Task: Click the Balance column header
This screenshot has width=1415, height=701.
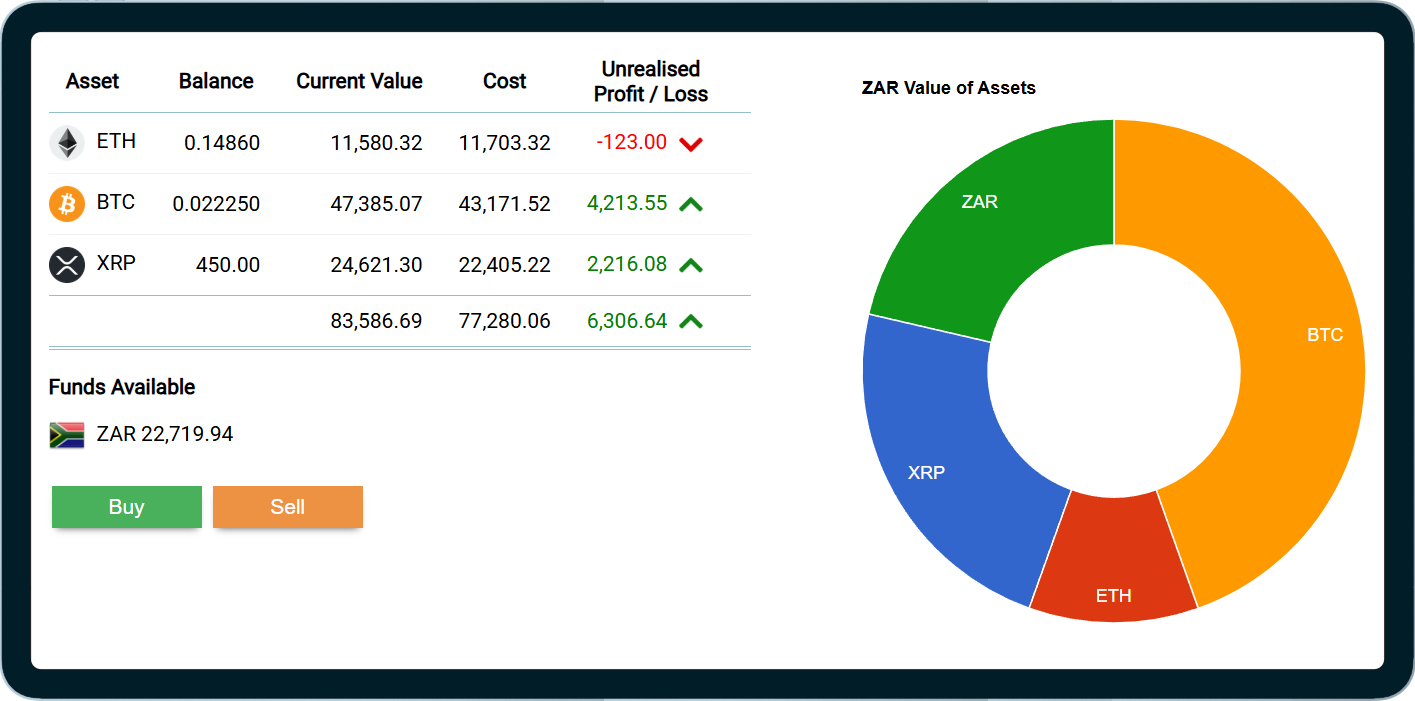Action: (216, 81)
